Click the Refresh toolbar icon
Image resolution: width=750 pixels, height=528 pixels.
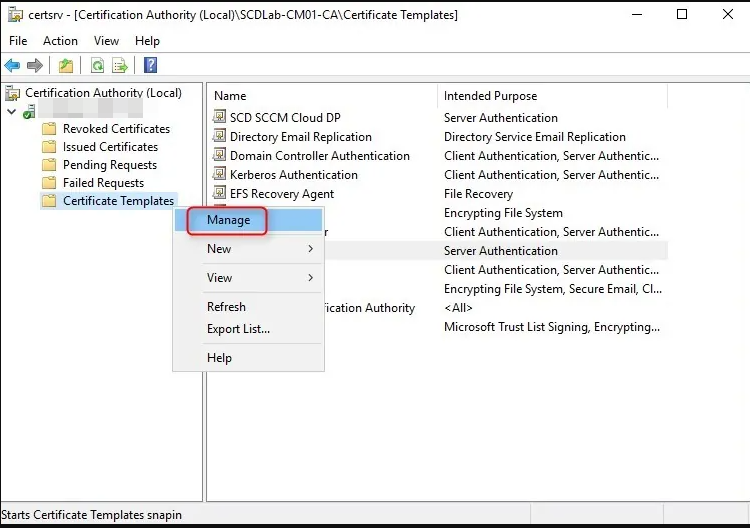pos(97,66)
